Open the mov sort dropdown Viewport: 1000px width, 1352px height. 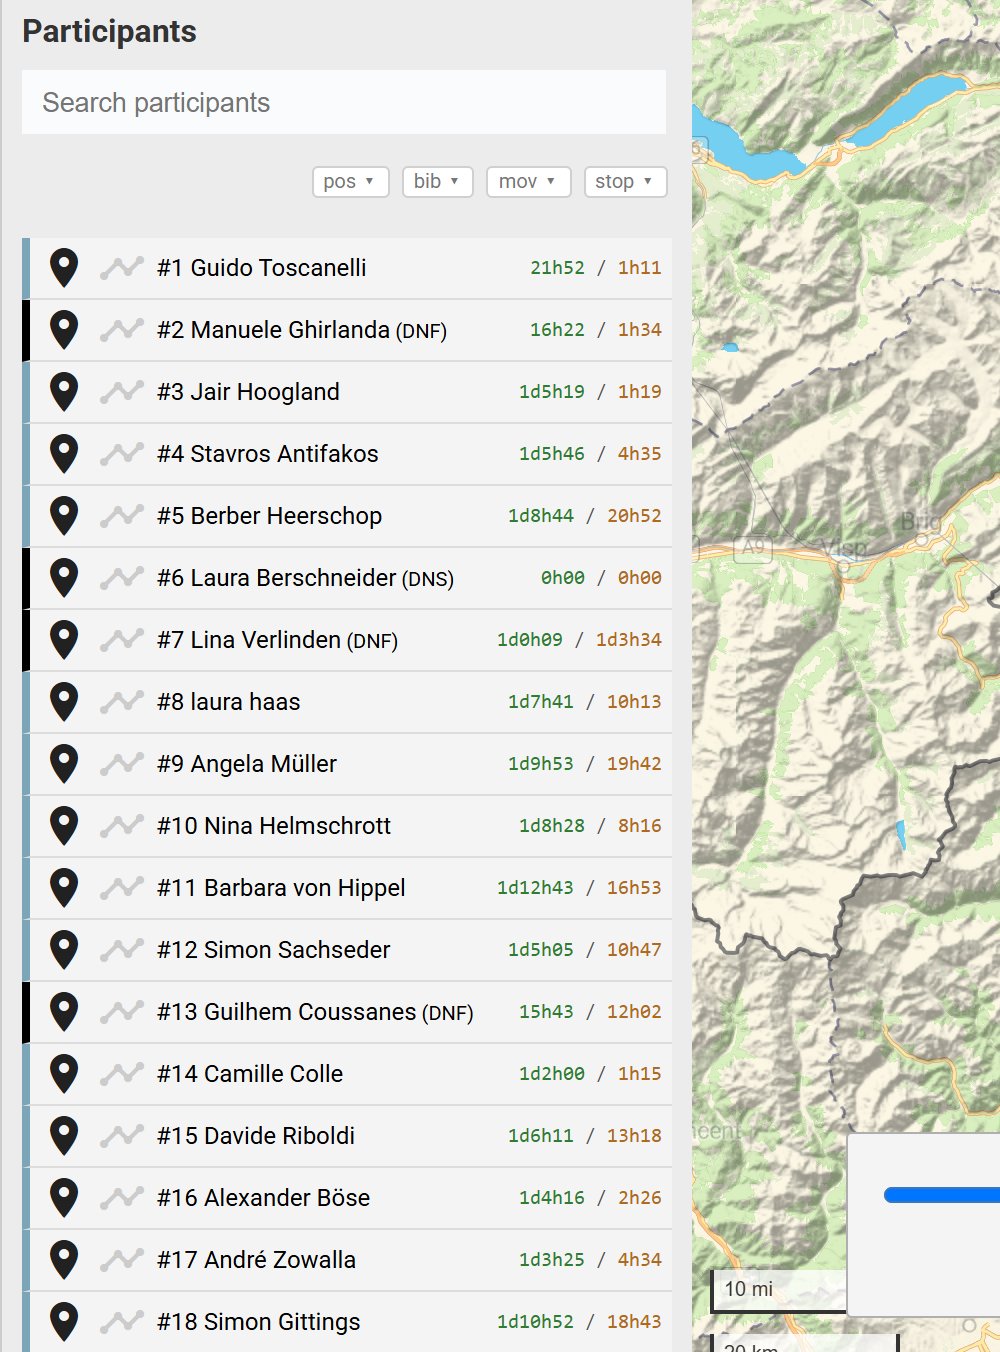point(528,182)
